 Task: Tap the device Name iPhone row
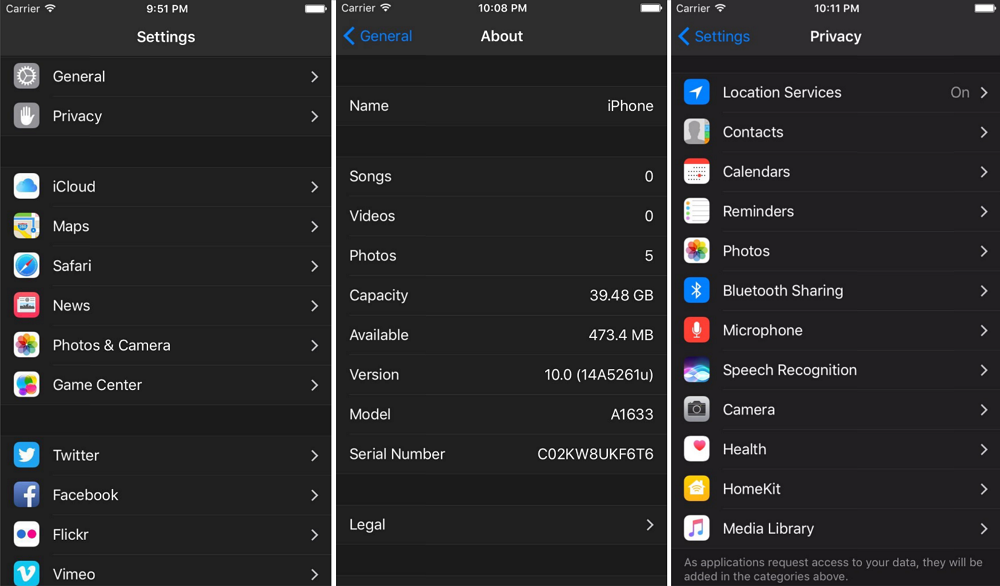[500, 106]
